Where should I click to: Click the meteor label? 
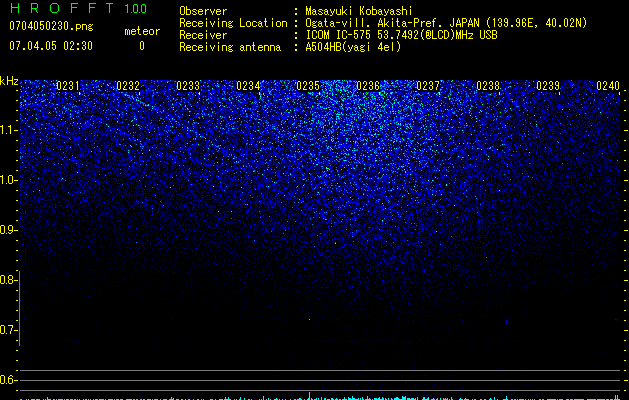tap(142, 31)
